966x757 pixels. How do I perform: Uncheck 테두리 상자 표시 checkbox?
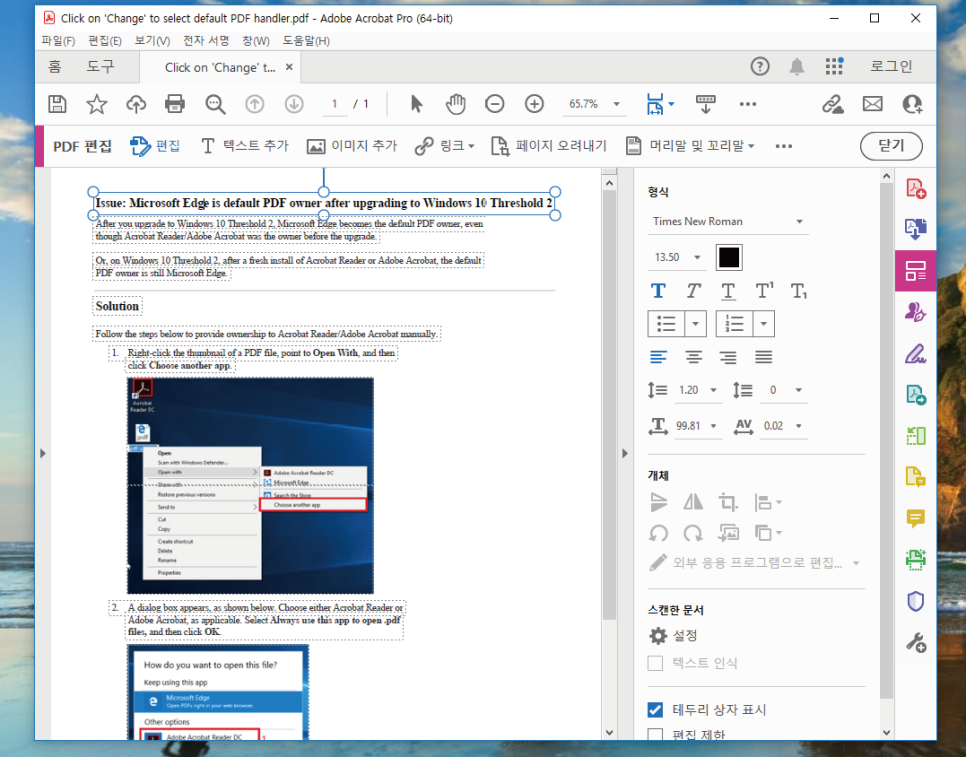656,710
